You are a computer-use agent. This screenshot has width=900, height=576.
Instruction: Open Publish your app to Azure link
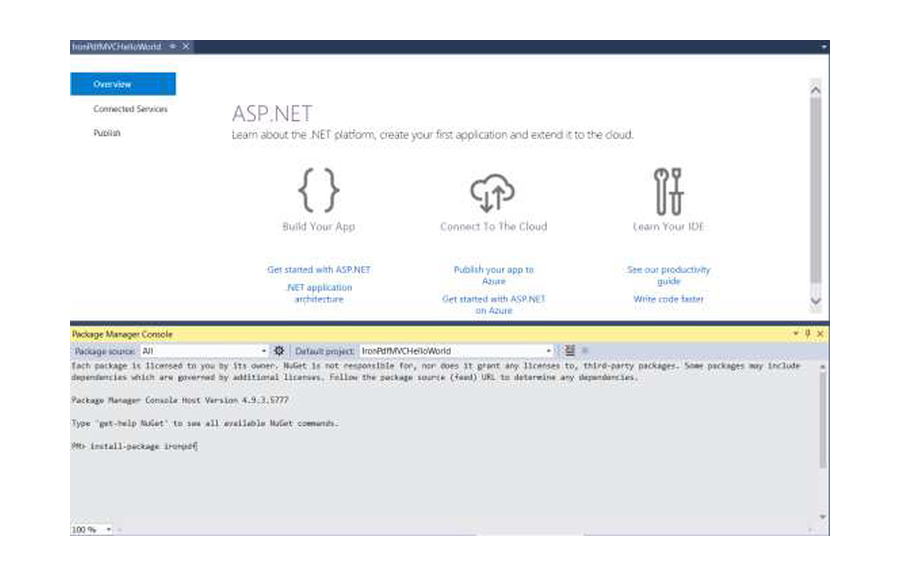(x=494, y=275)
